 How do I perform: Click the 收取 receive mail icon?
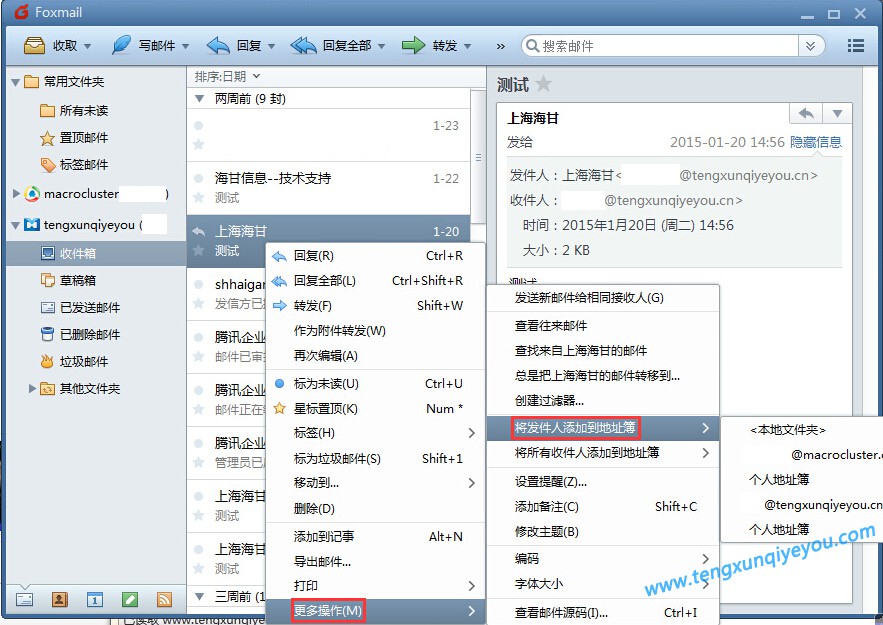coord(34,46)
